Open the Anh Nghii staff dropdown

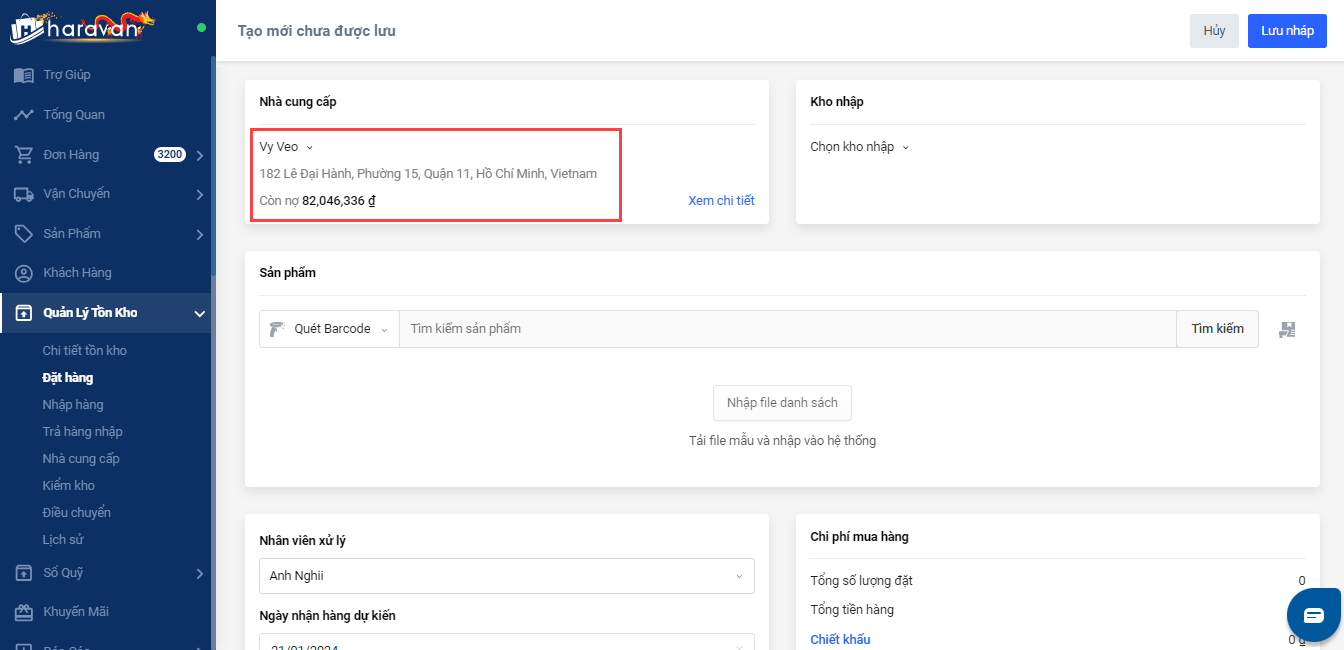coord(506,576)
